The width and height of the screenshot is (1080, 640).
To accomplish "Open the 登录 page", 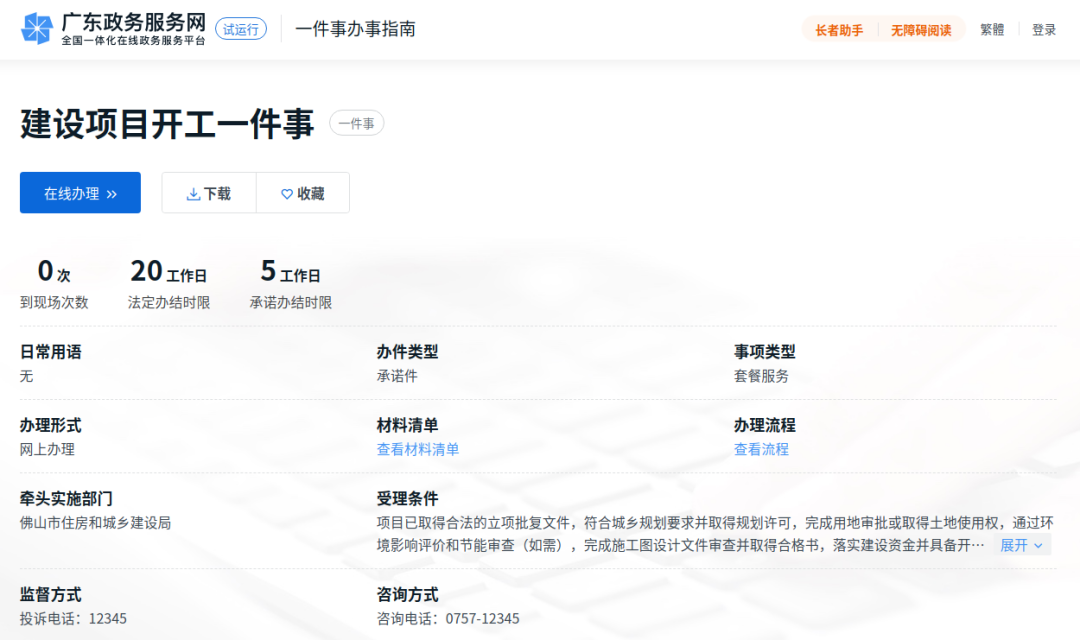I will tap(1043, 30).
